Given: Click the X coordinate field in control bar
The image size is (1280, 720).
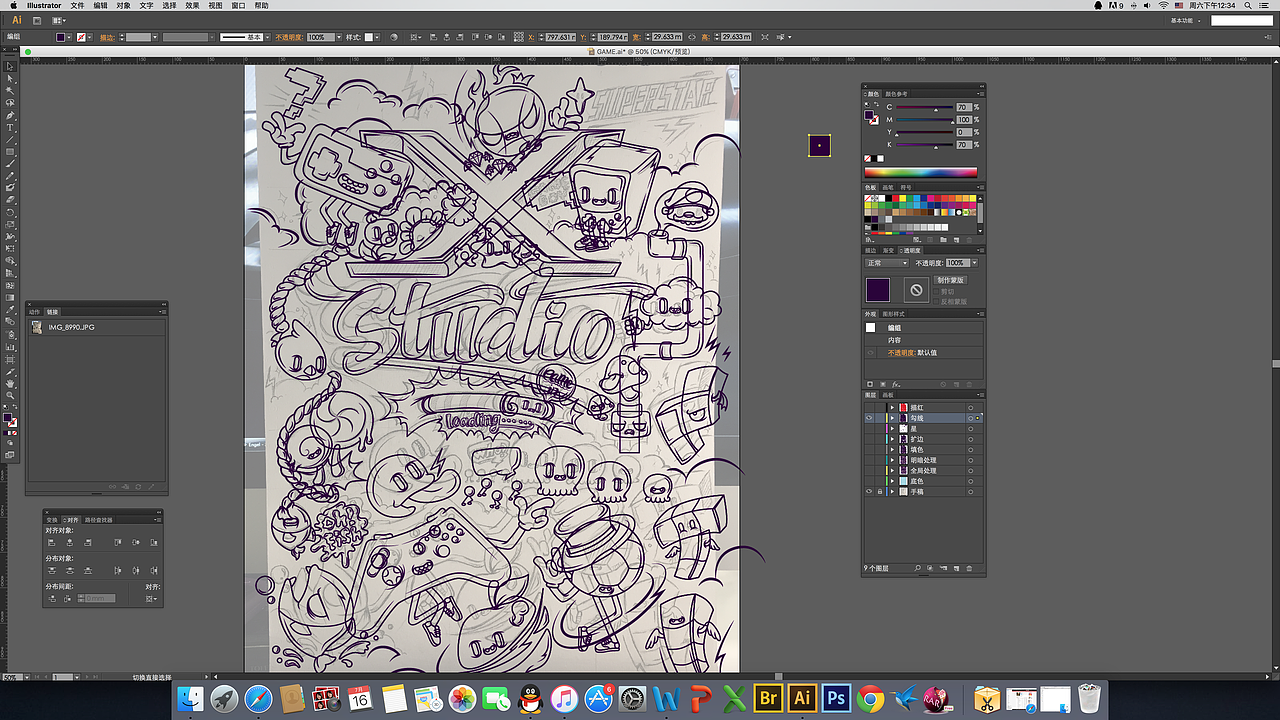Looking at the screenshot, I should 560,37.
